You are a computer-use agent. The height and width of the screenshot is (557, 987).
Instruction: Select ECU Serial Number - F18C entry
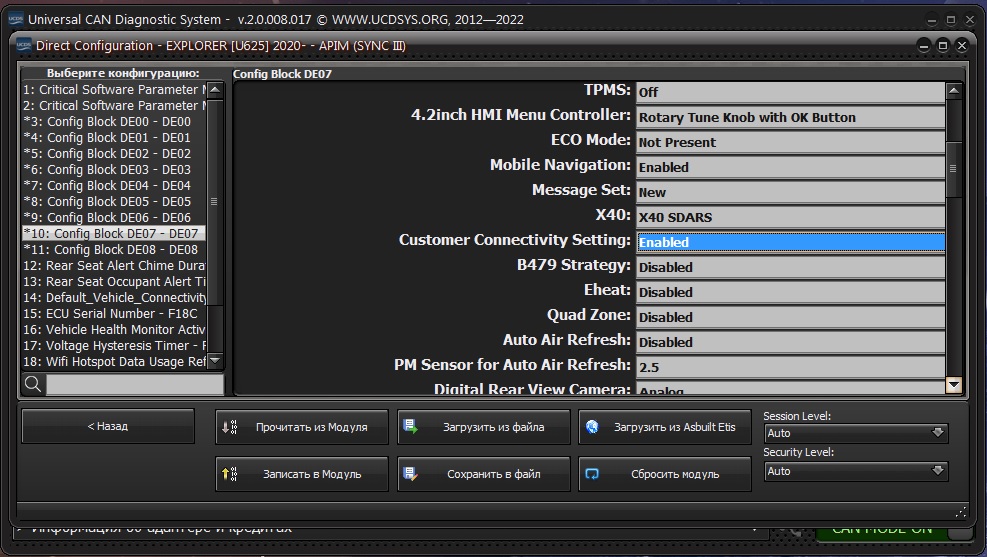point(112,313)
